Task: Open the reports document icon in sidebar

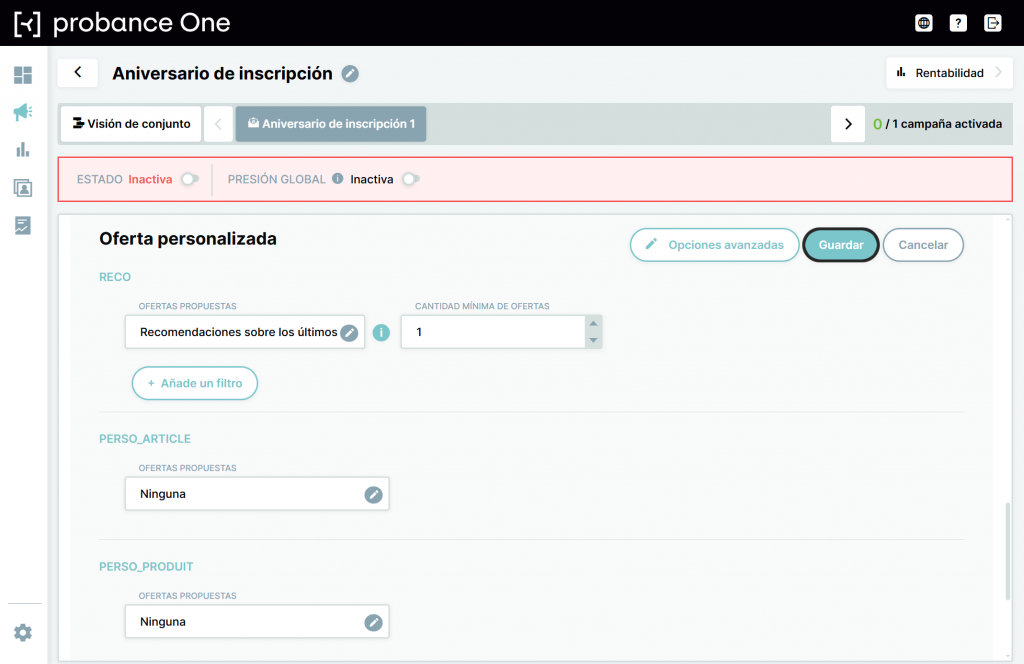Action: [x=23, y=226]
